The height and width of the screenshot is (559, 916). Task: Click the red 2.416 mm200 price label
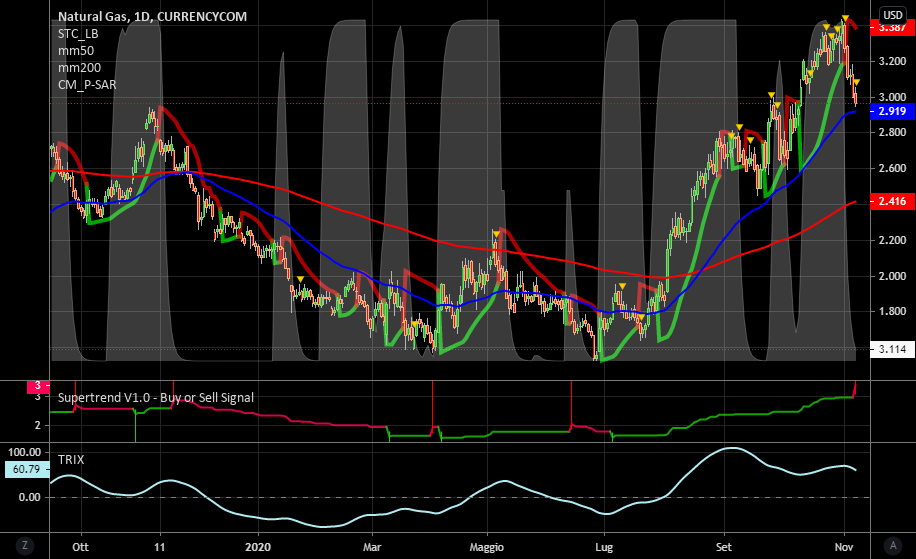tap(893, 201)
